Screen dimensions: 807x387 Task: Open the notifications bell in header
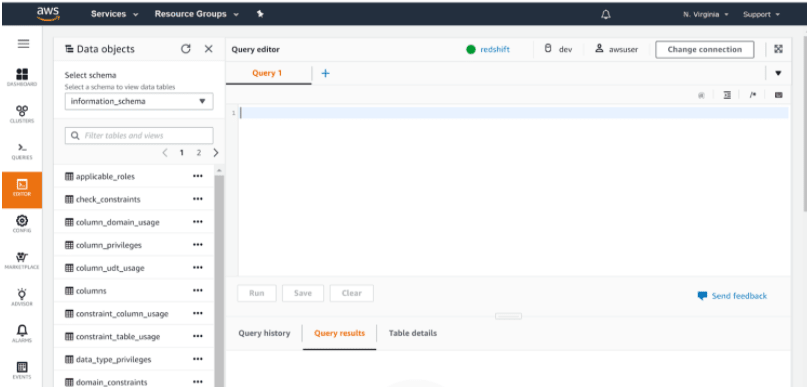click(606, 15)
